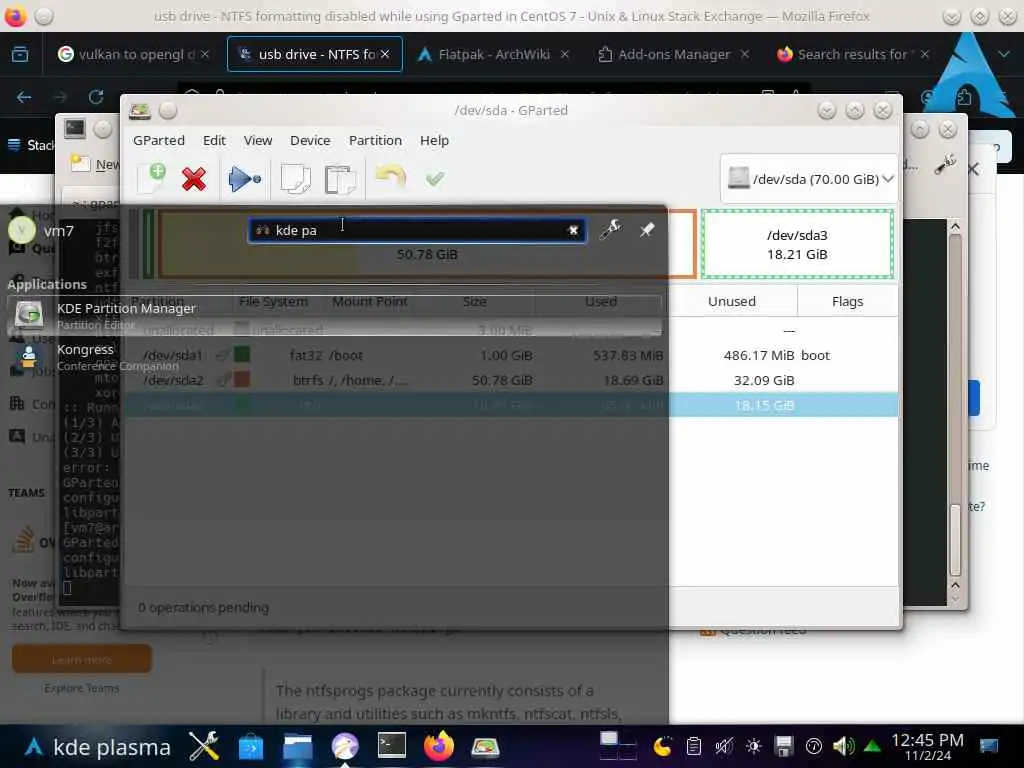Clear the KRunner search text
The height and width of the screenshot is (768, 1024).
click(x=573, y=230)
